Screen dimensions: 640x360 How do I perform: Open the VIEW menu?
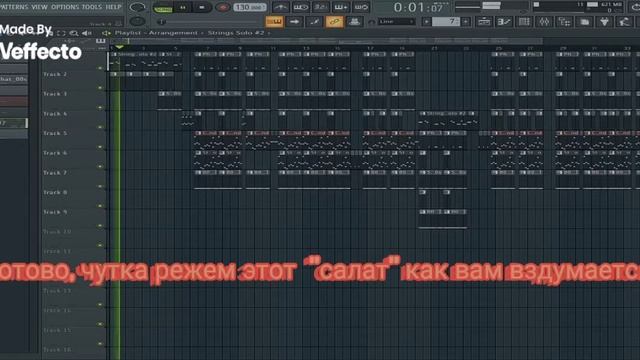coord(40,7)
